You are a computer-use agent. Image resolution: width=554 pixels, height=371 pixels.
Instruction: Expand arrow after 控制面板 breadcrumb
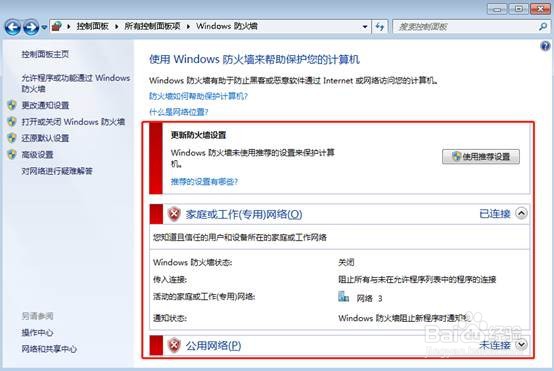tap(117, 26)
